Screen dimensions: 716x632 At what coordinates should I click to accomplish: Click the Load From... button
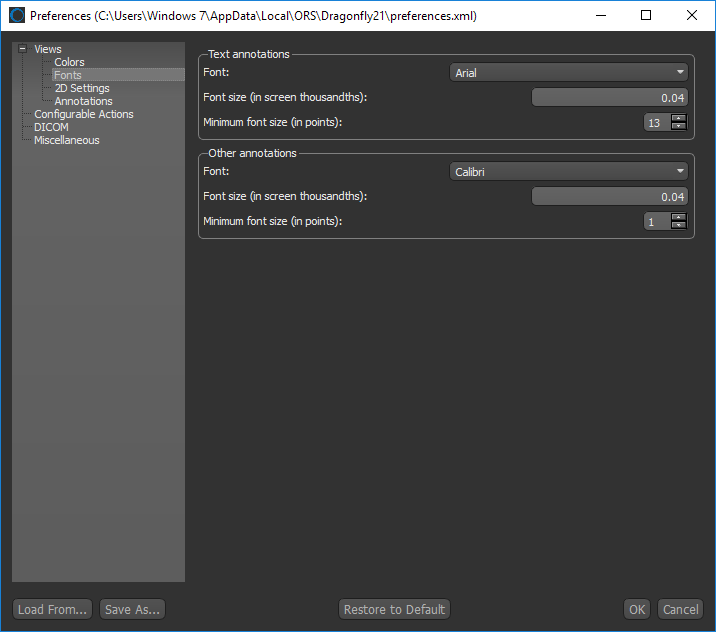(53, 609)
